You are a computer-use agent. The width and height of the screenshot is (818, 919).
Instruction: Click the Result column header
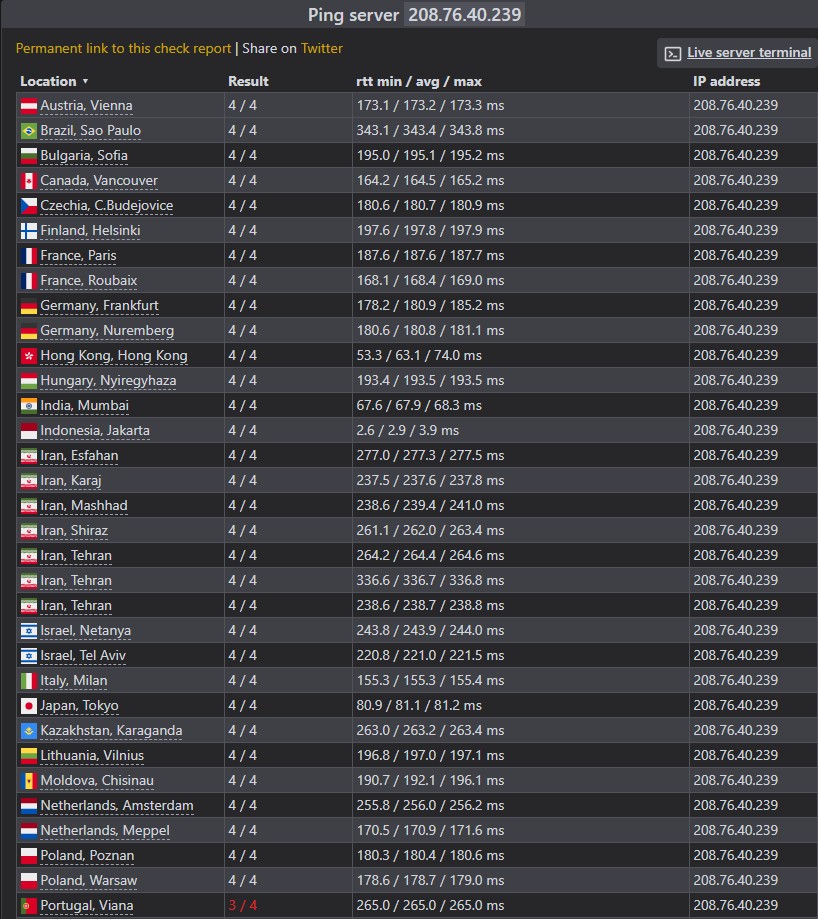[x=248, y=81]
